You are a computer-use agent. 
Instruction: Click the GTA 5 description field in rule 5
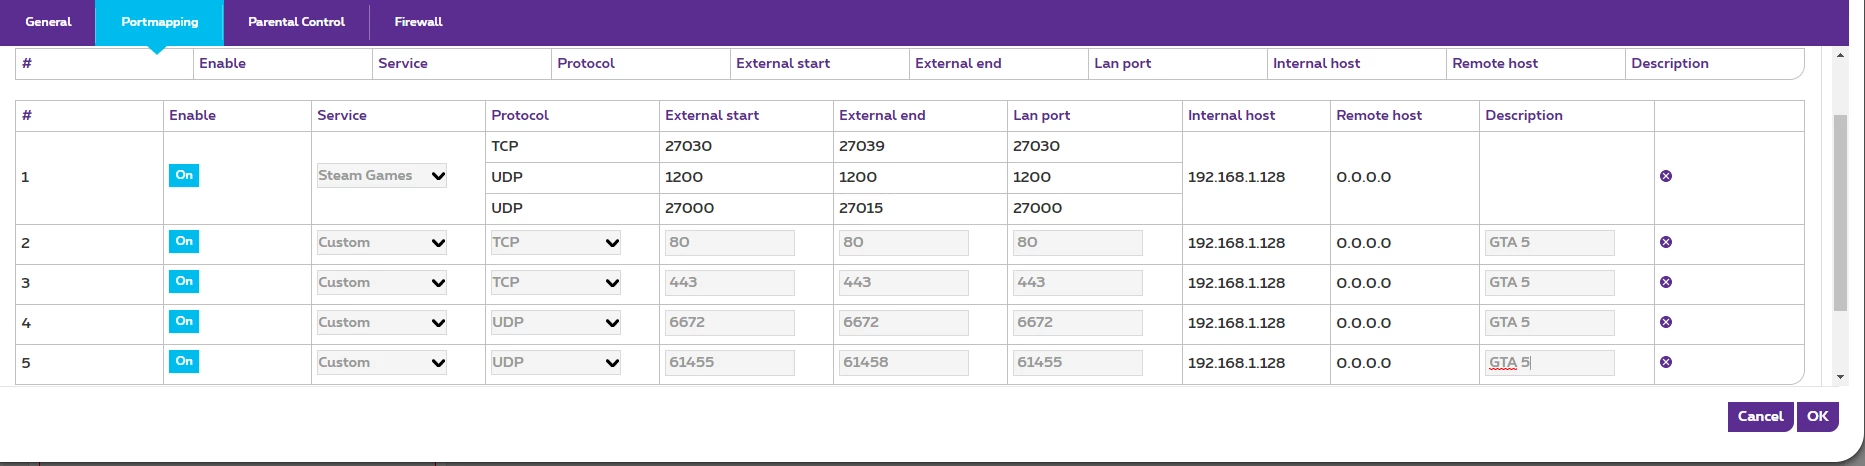pos(1549,363)
